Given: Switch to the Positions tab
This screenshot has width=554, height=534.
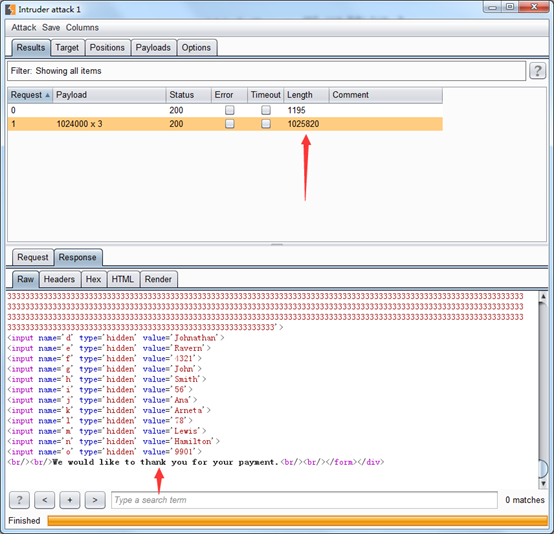Looking at the screenshot, I should tap(107, 47).
